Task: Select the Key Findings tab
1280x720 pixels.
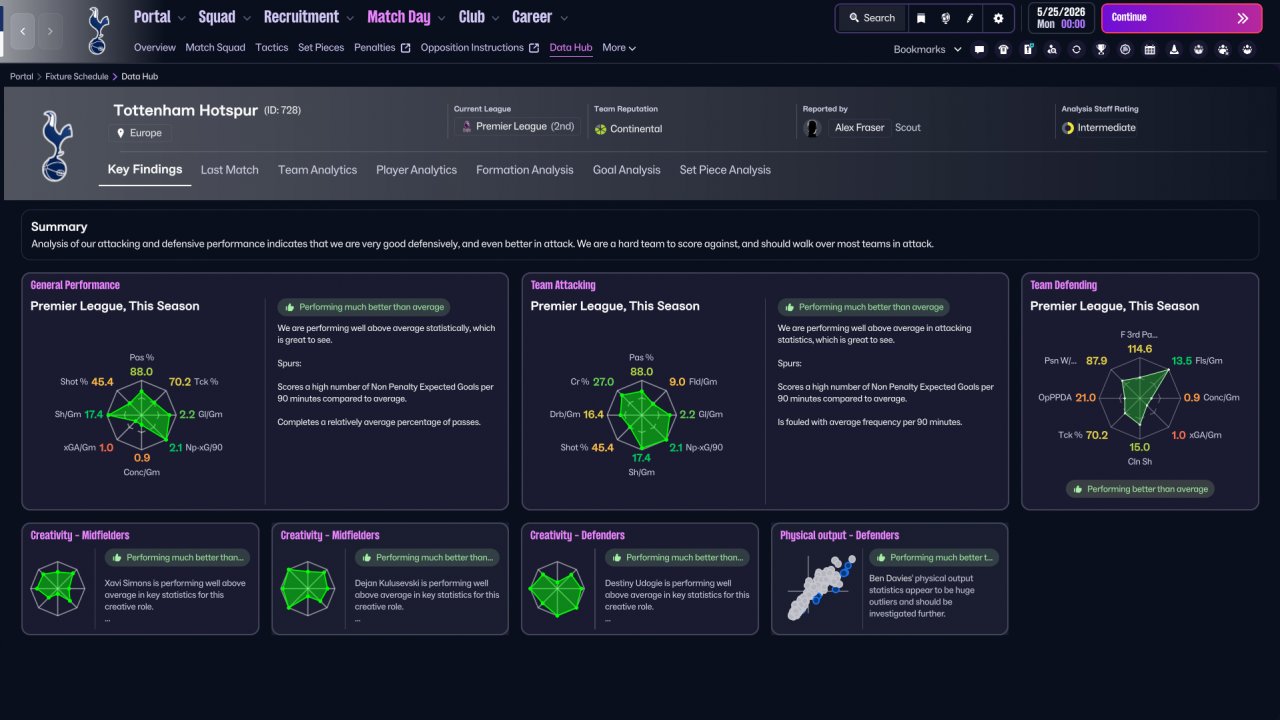Action: pos(145,170)
